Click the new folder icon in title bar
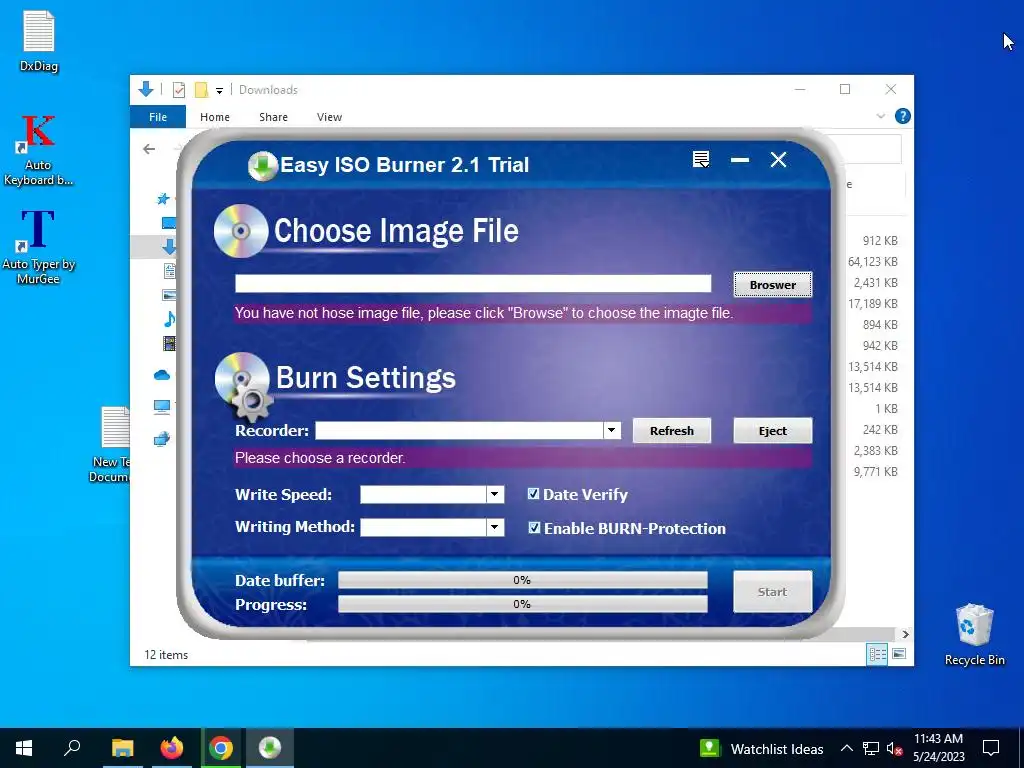 point(201,90)
